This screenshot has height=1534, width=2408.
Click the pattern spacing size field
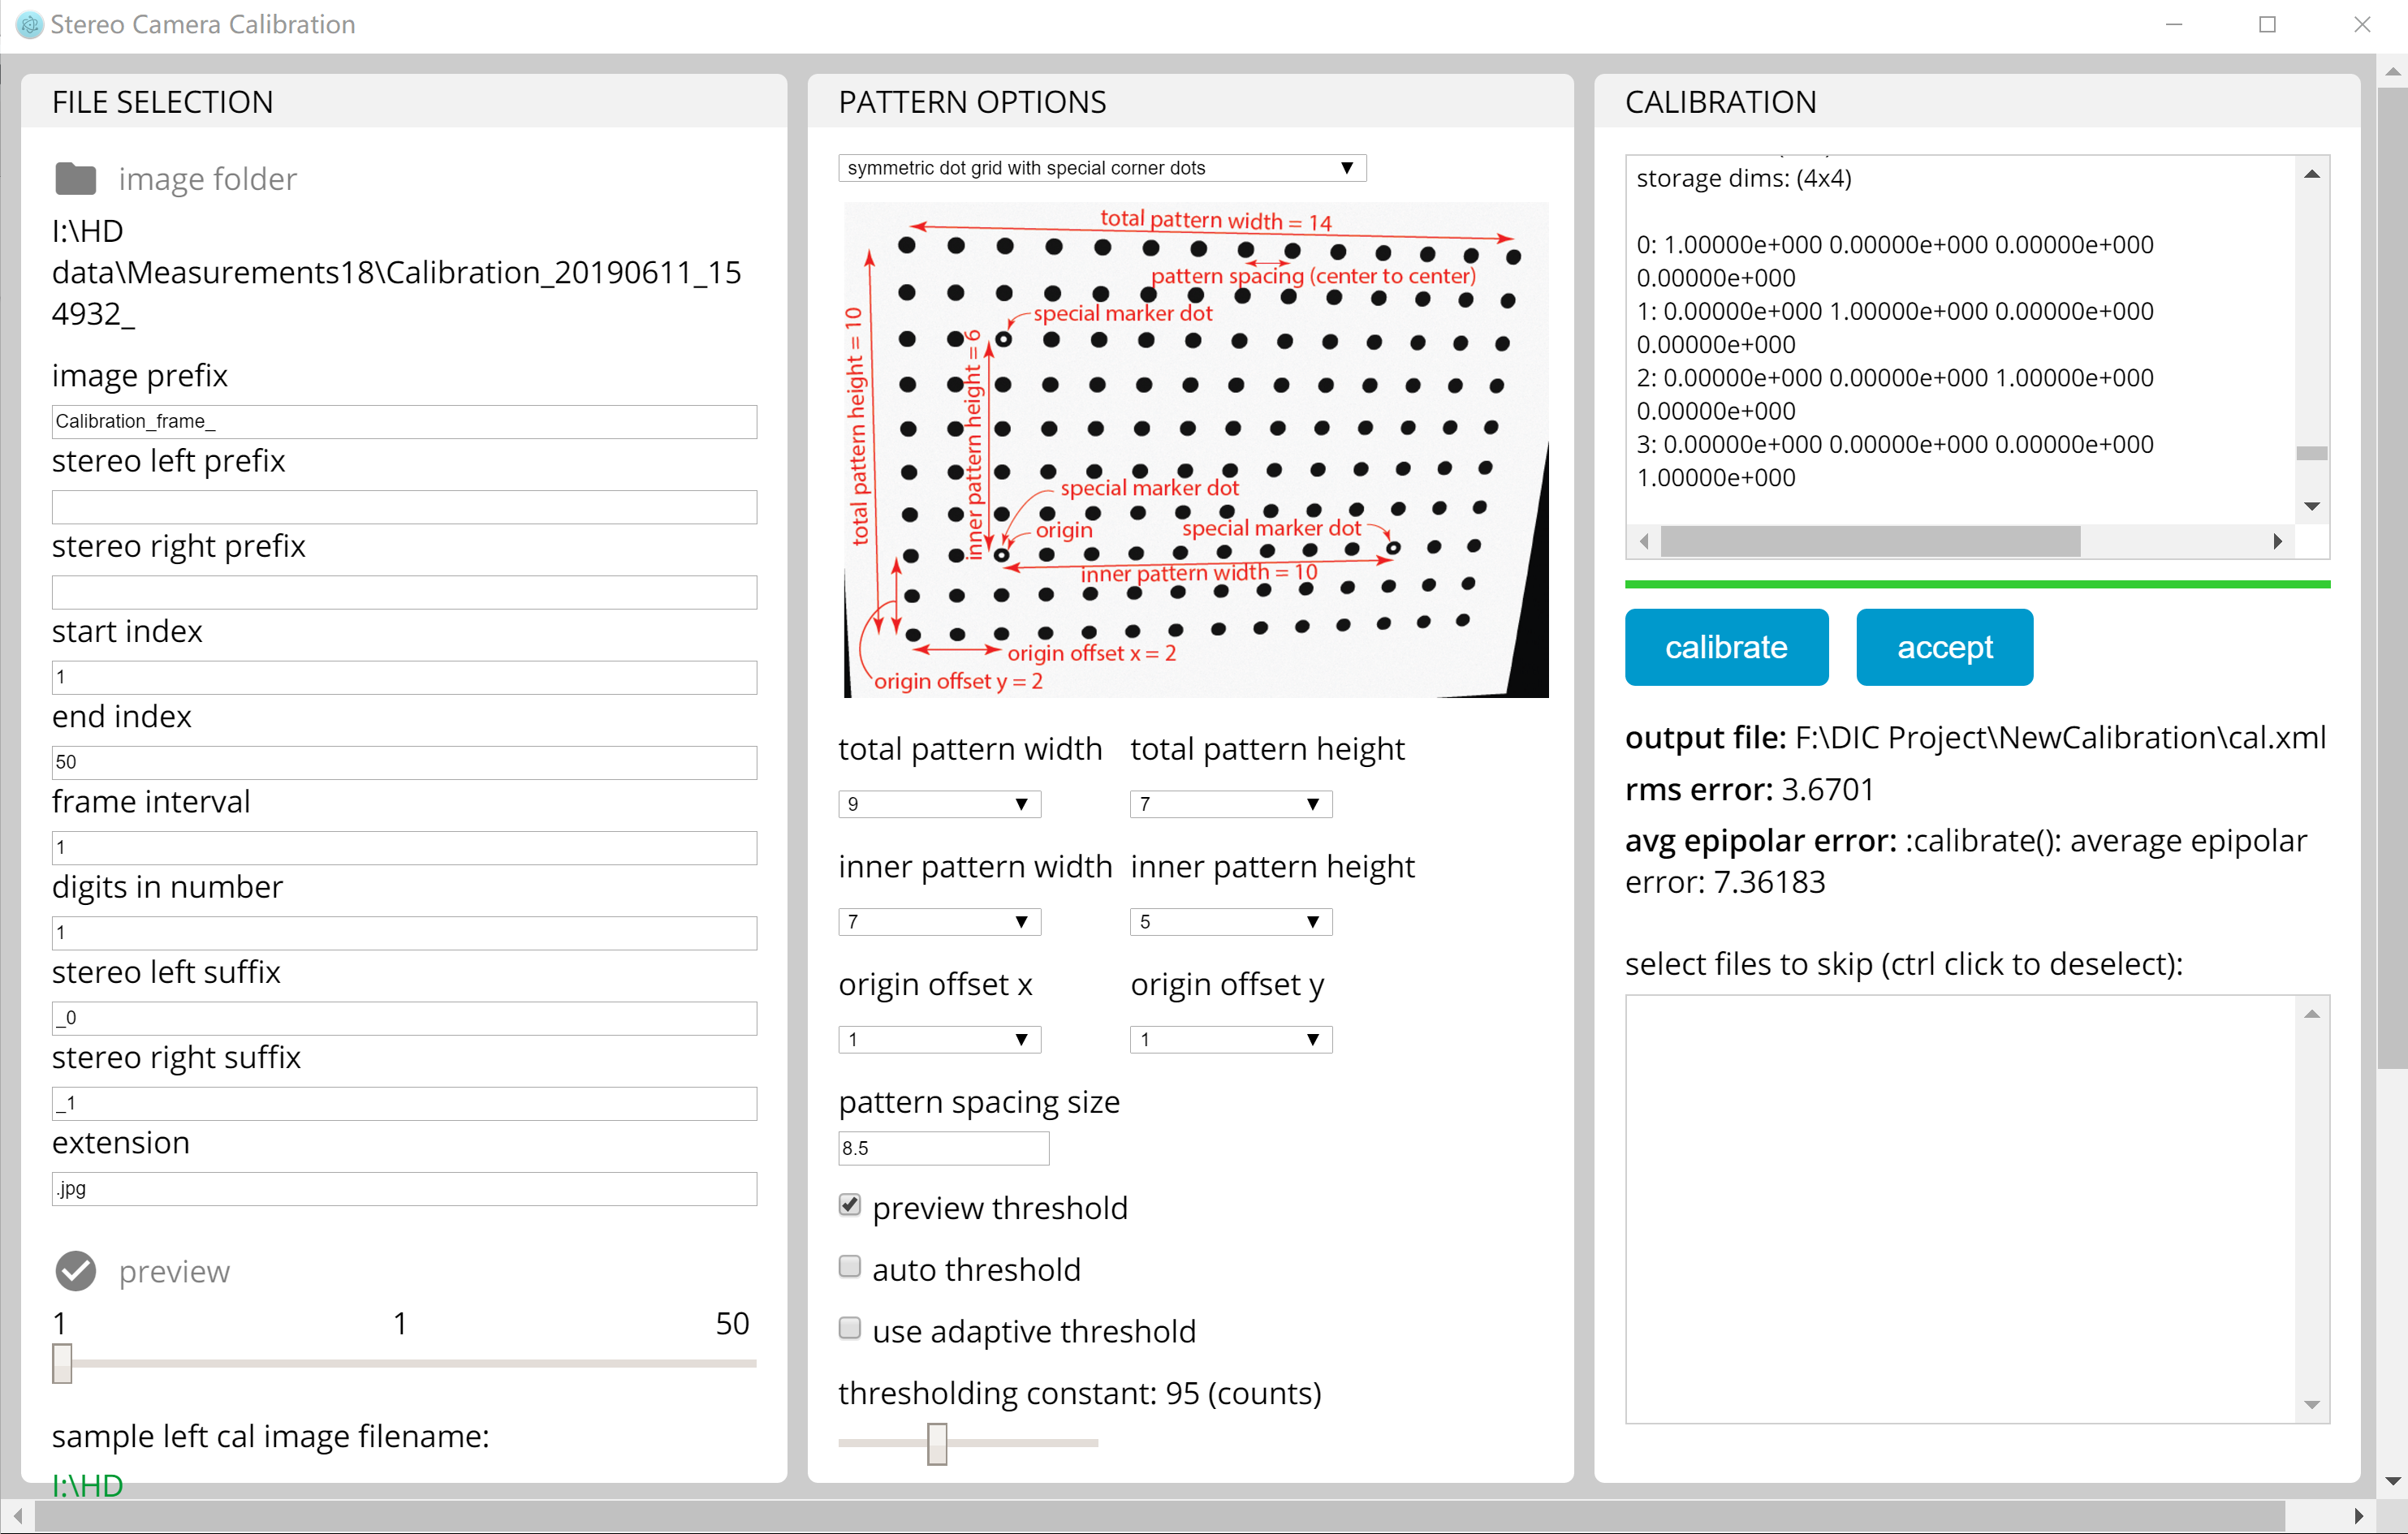coord(943,1148)
